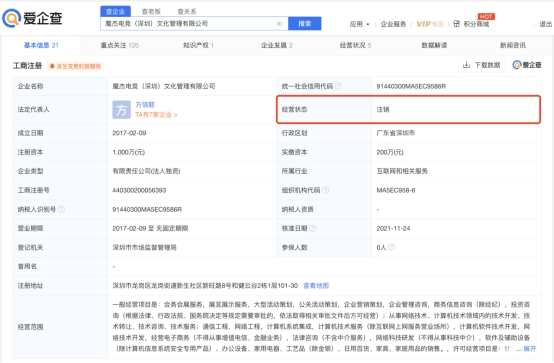Click the help icon beside 0人
This screenshot has height=363, width=554.
[392, 247]
